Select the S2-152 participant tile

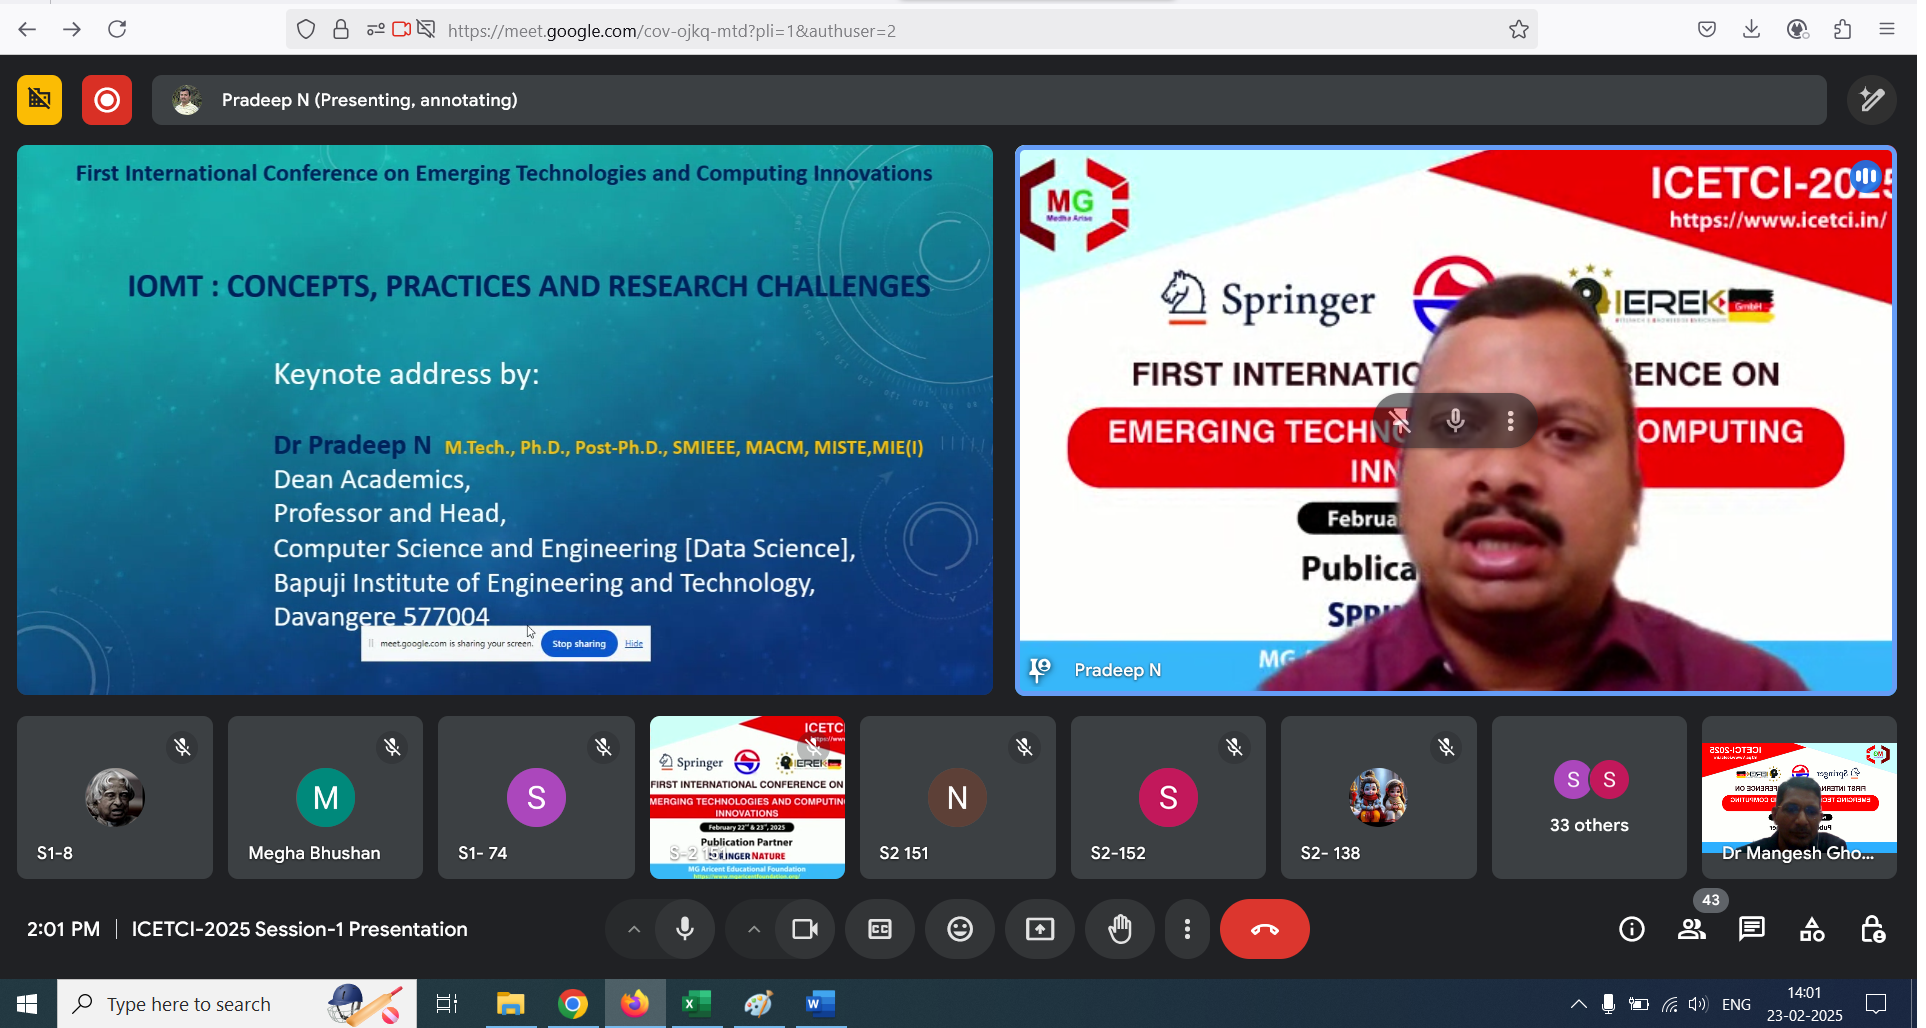(1168, 797)
